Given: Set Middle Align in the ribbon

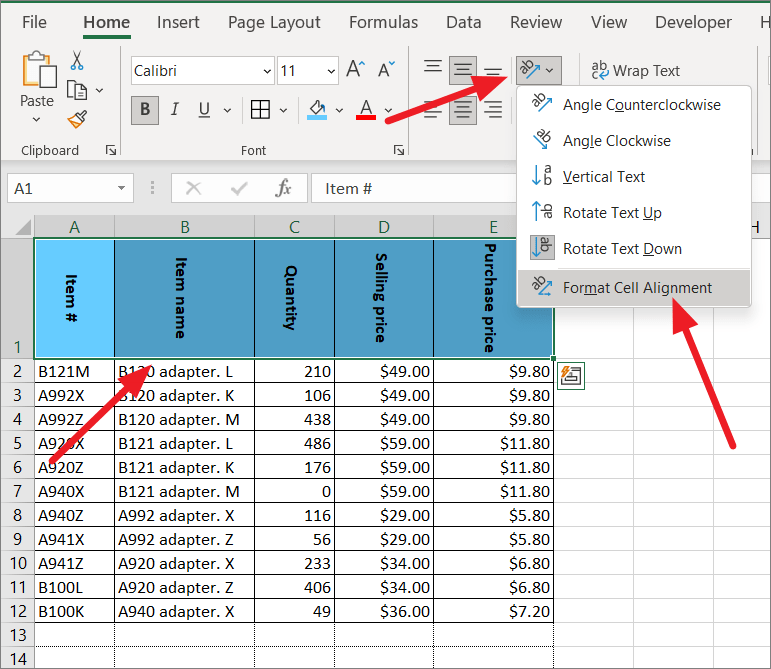Looking at the screenshot, I should pos(463,70).
